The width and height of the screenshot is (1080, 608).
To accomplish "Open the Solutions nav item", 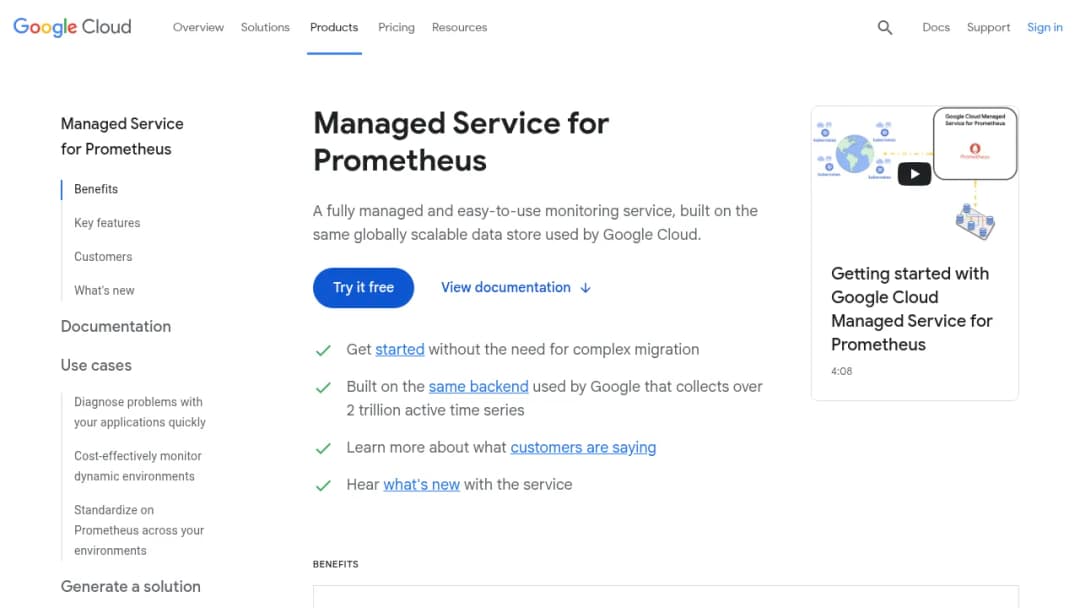I will [265, 28].
